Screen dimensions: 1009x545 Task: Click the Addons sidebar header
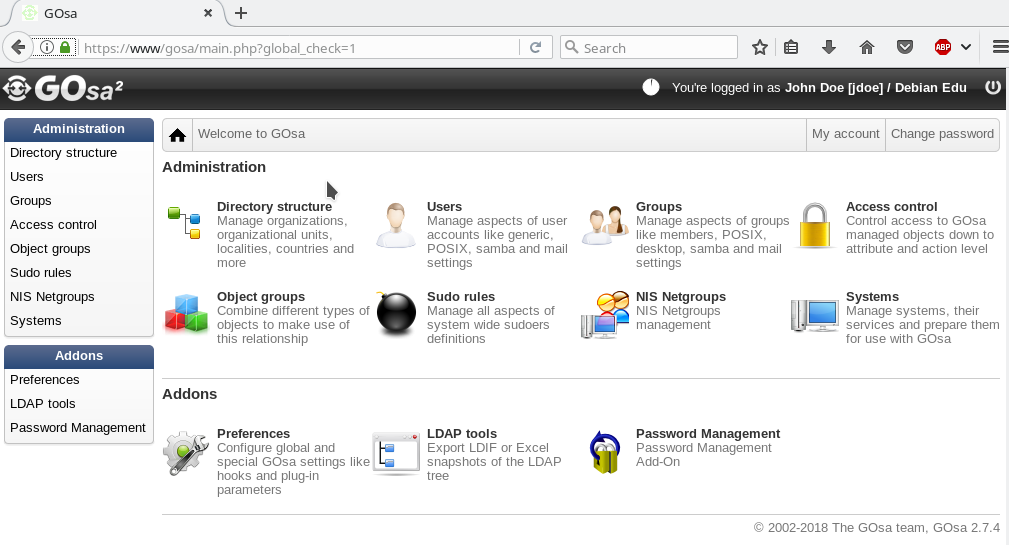[x=79, y=356]
